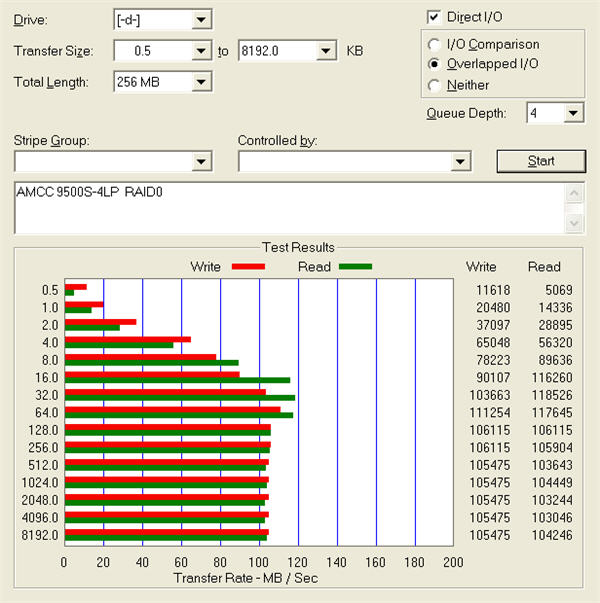Viewport: 600px width, 603px height.
Task: Click the 16.0 transfer size row label
Action: tap(47, 378)
